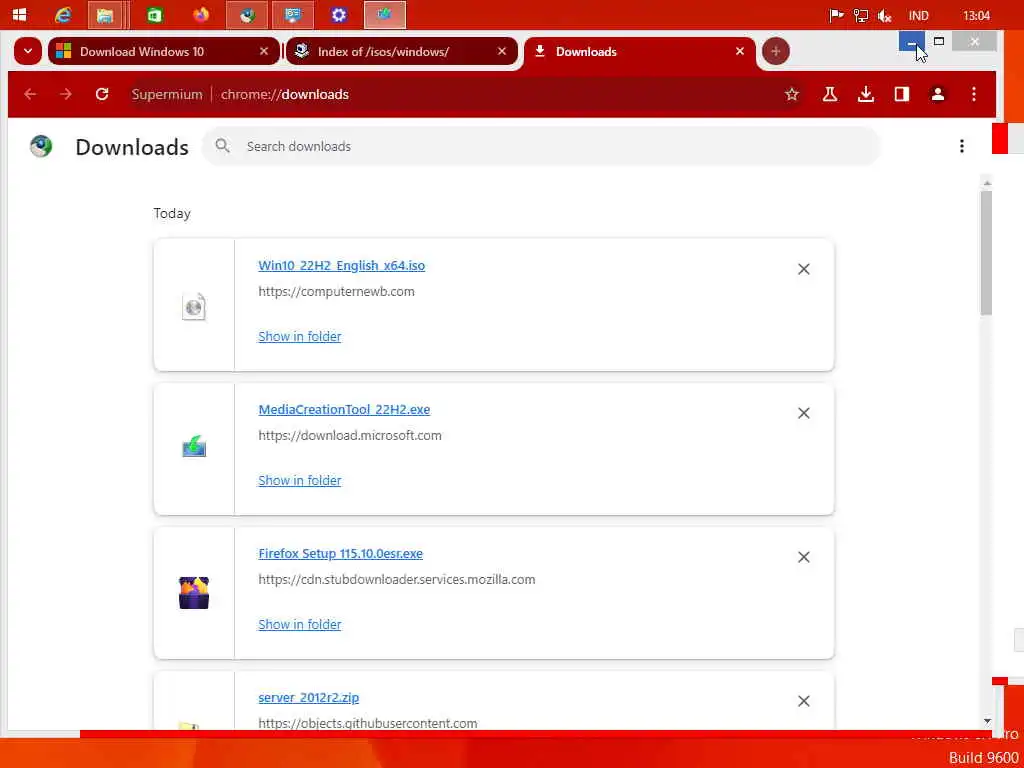Viewport: 1024px width, 768px height.
Task: Switch to the Index of /isos/windows/ tab
Action: pos(383,52)
